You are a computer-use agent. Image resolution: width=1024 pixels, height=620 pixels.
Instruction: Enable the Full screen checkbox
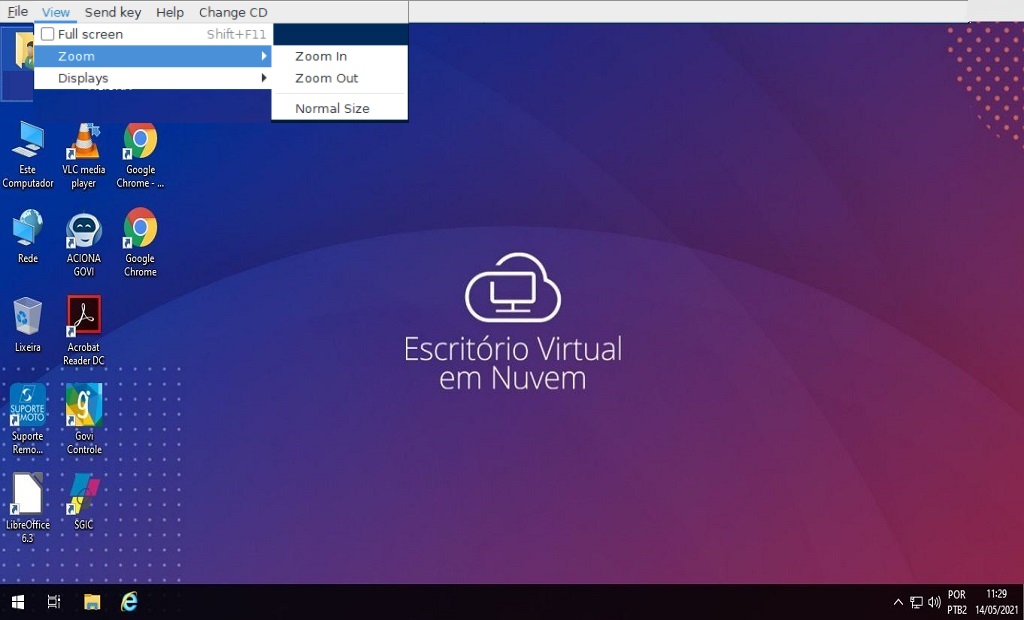coord(47,34)
